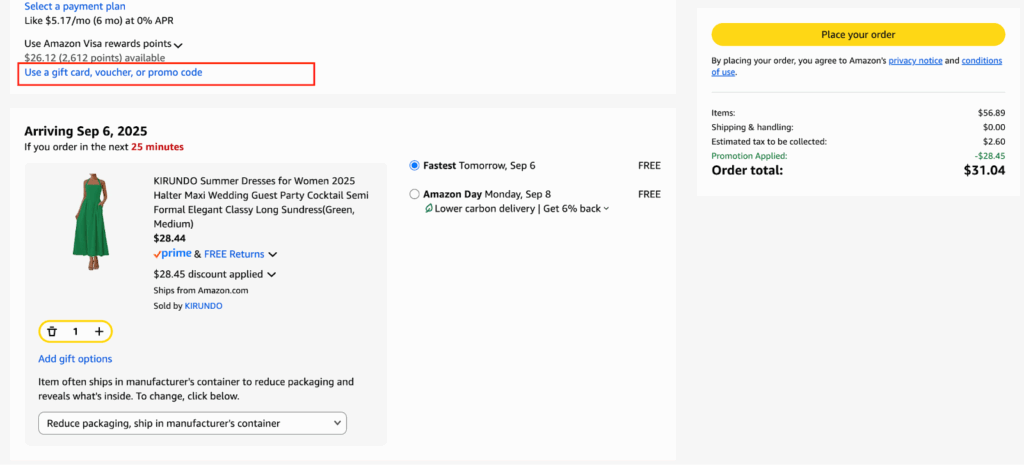Viewport: 1024px width, 465px height.
Task: Select the Fastest Tomorrow delivery option
Action: coord(415,165)
